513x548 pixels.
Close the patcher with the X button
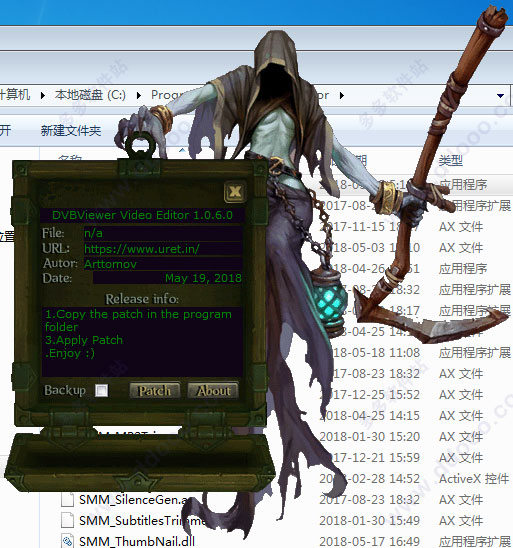[235, 192]
